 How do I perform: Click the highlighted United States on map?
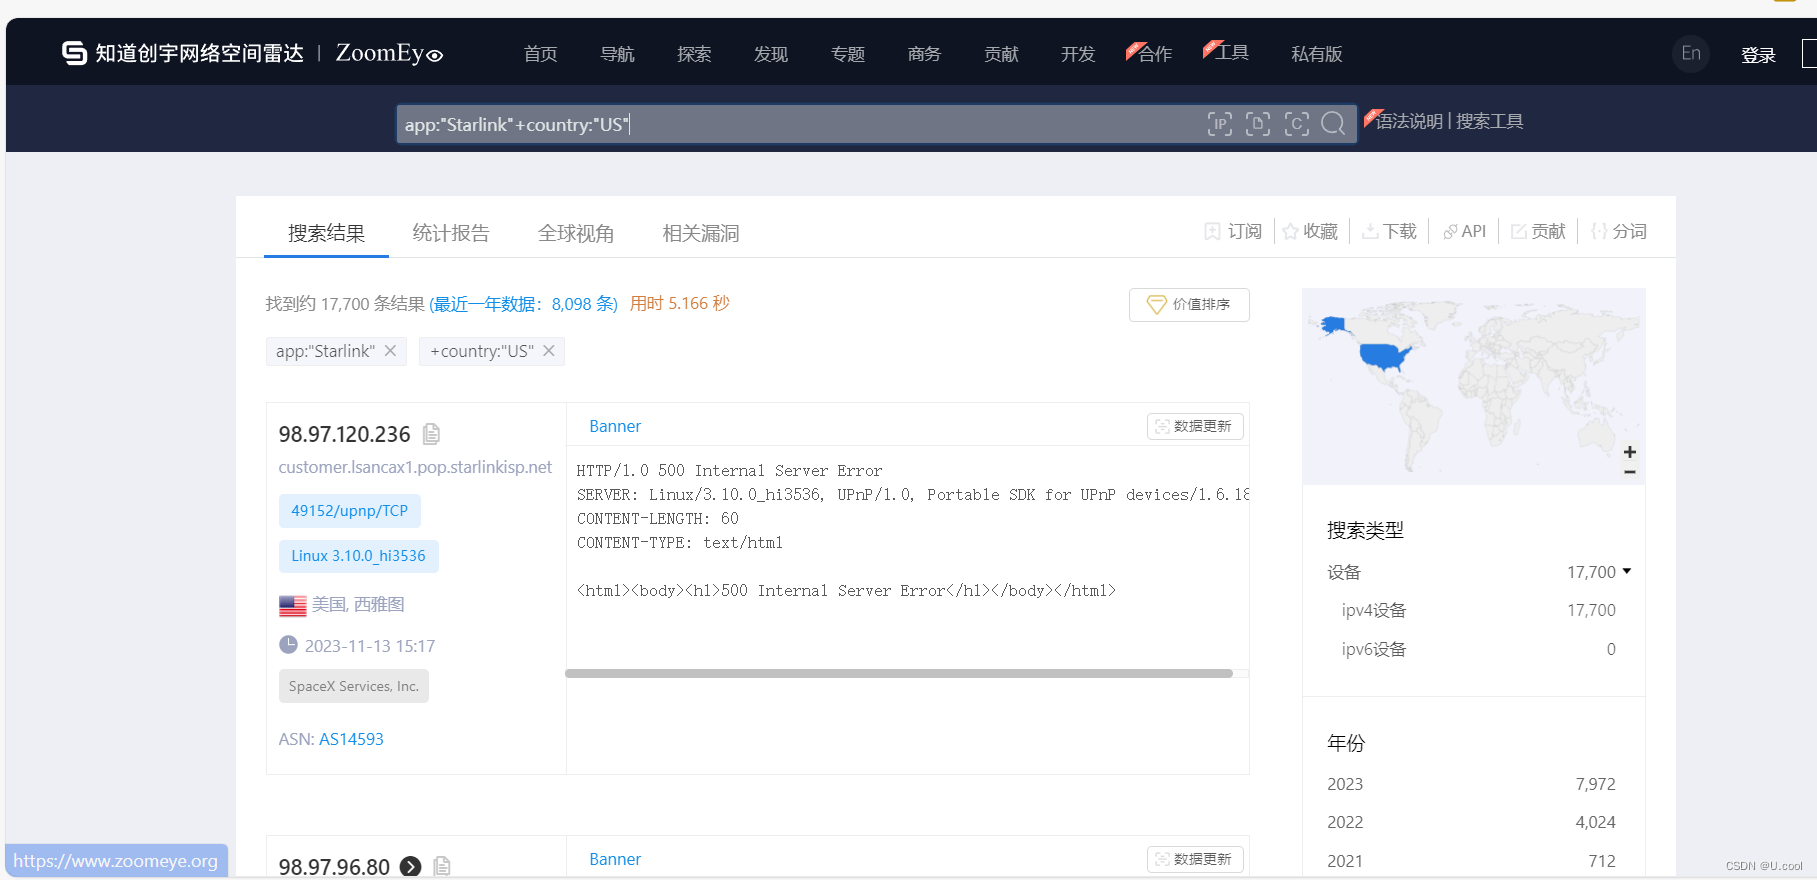coord(1385,355)
